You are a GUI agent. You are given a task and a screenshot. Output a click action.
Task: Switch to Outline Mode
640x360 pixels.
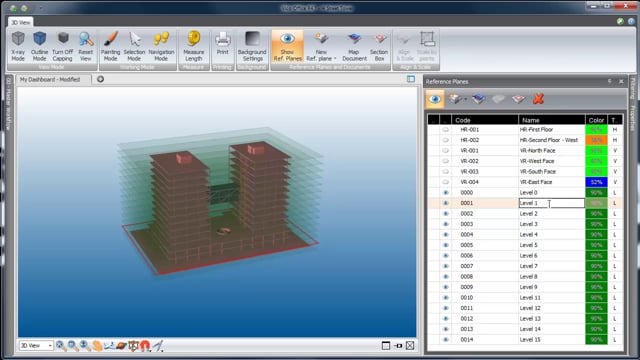(40, 47)
